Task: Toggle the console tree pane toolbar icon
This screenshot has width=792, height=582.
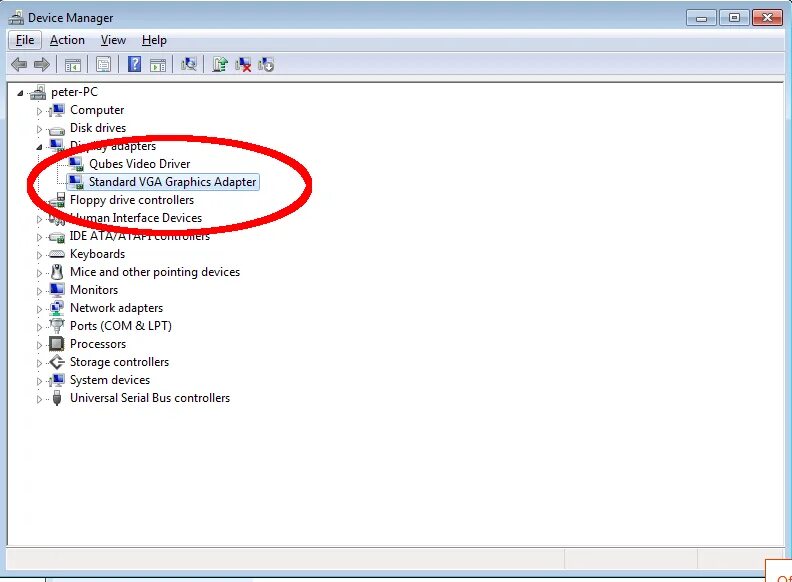Action: [x=73, y=65]
